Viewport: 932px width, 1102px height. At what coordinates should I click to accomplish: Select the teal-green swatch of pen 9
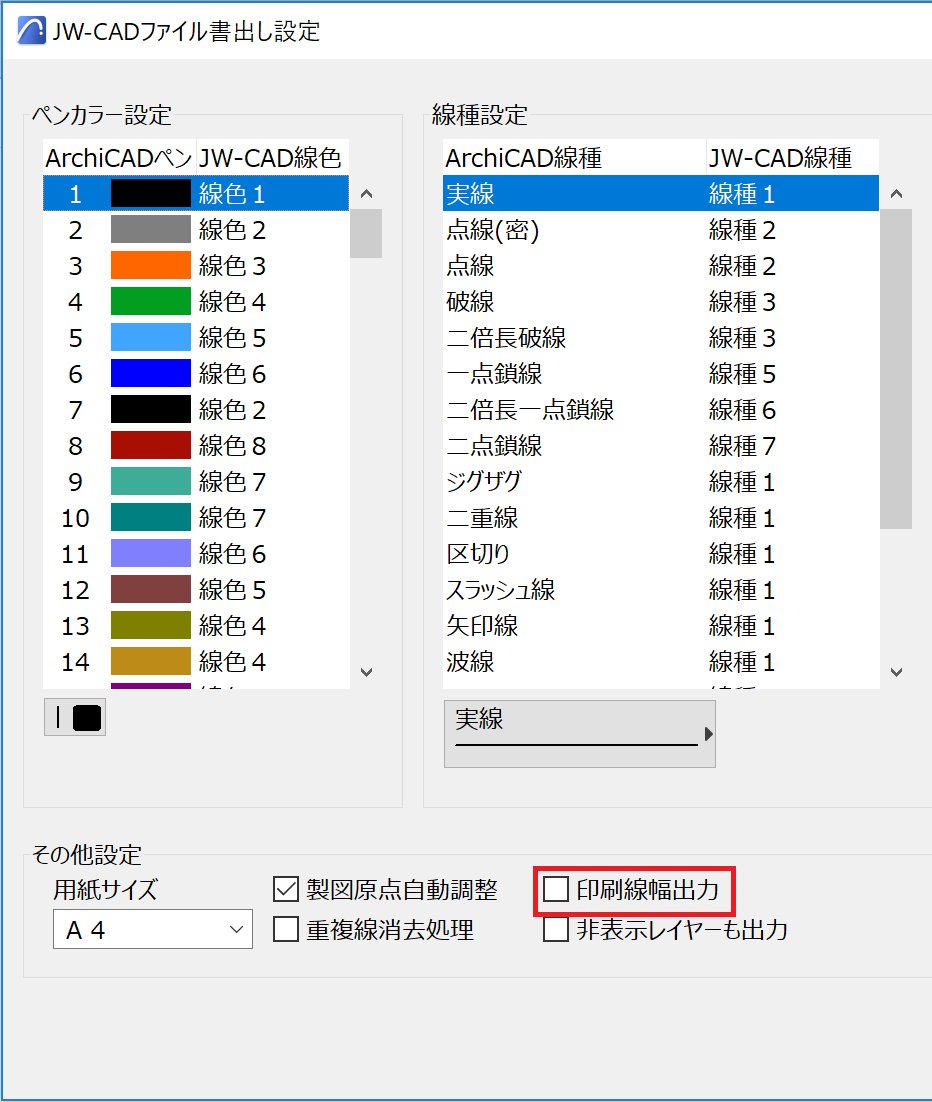click(150, 481)
